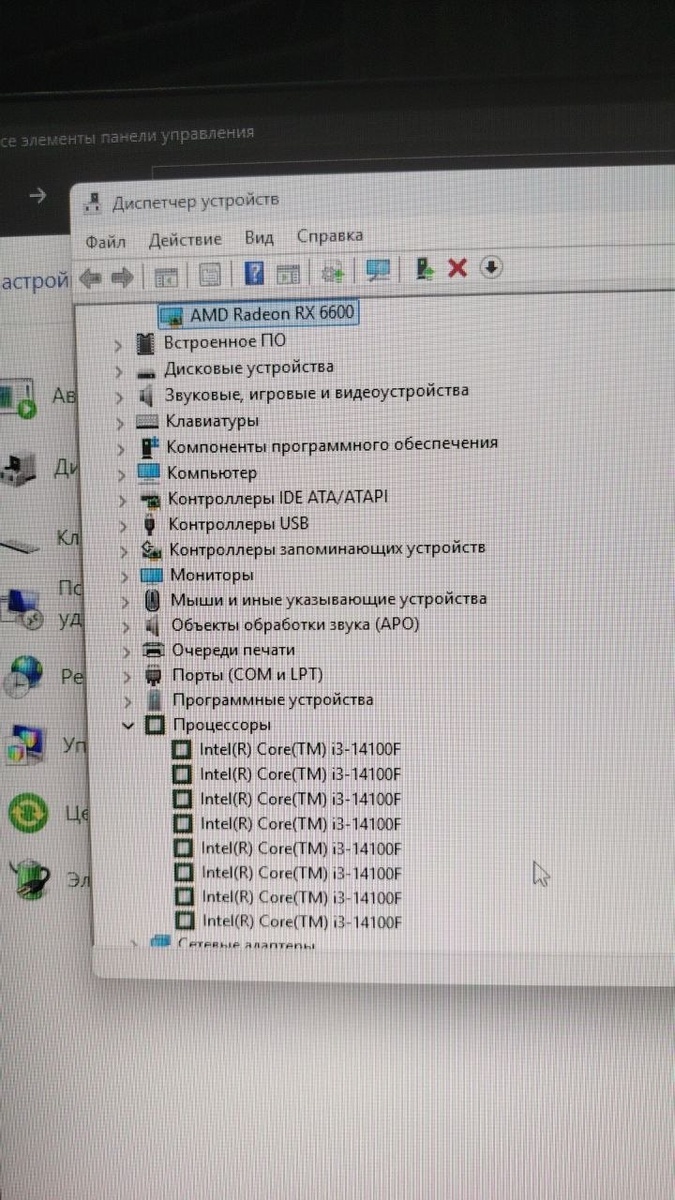Click the battery power Control Panel icon

pyautogui.click(x=30, y=880)
